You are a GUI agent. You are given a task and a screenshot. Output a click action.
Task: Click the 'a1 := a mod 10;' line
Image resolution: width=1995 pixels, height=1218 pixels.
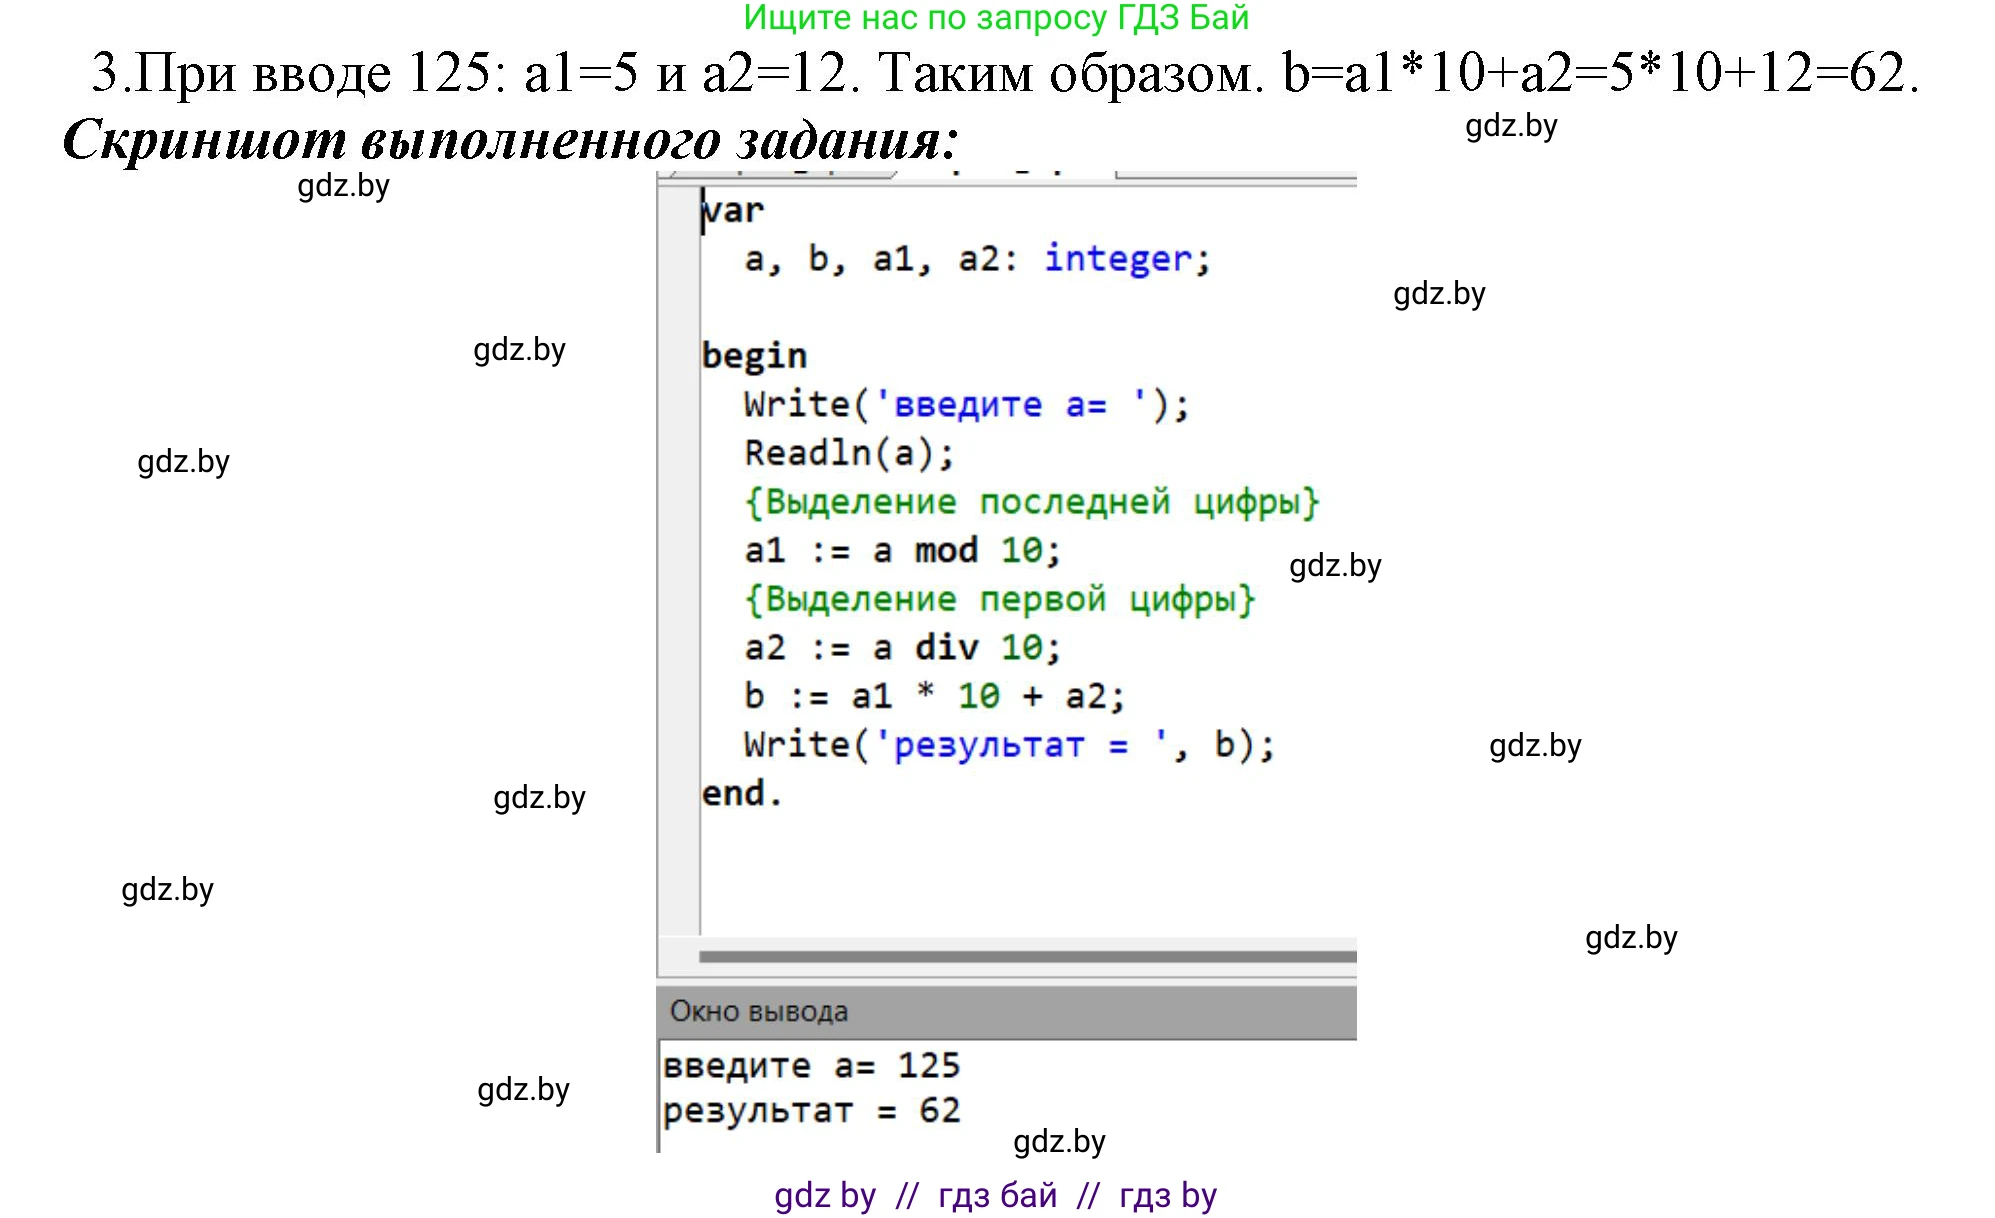pyautogui.click(x=901, y=550)
